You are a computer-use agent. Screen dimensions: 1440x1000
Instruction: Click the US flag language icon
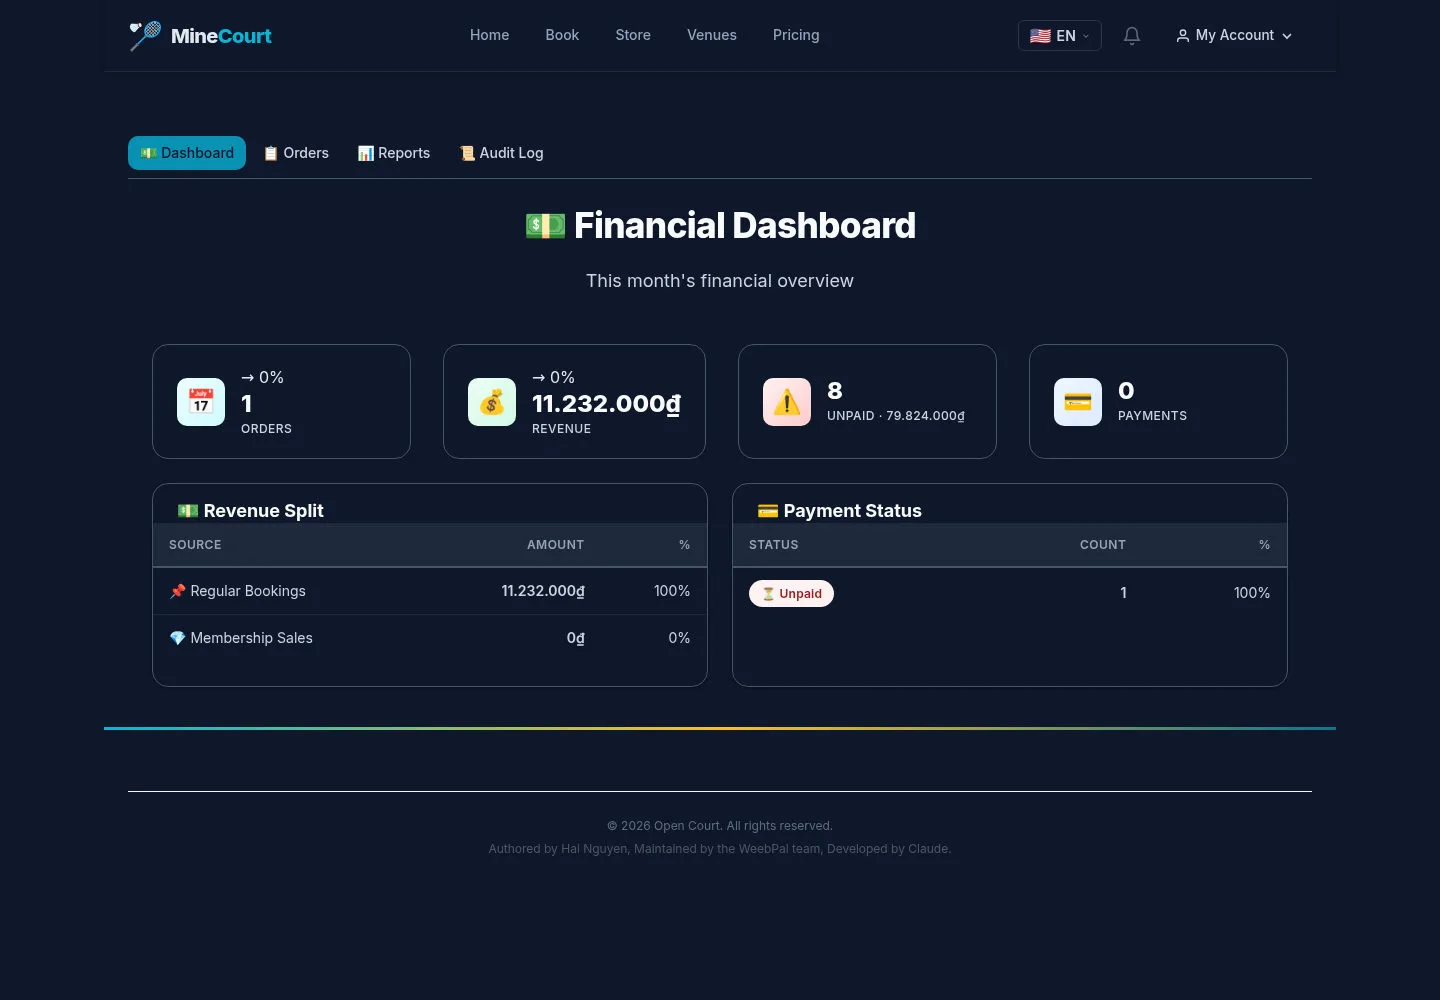(1040, 36)
